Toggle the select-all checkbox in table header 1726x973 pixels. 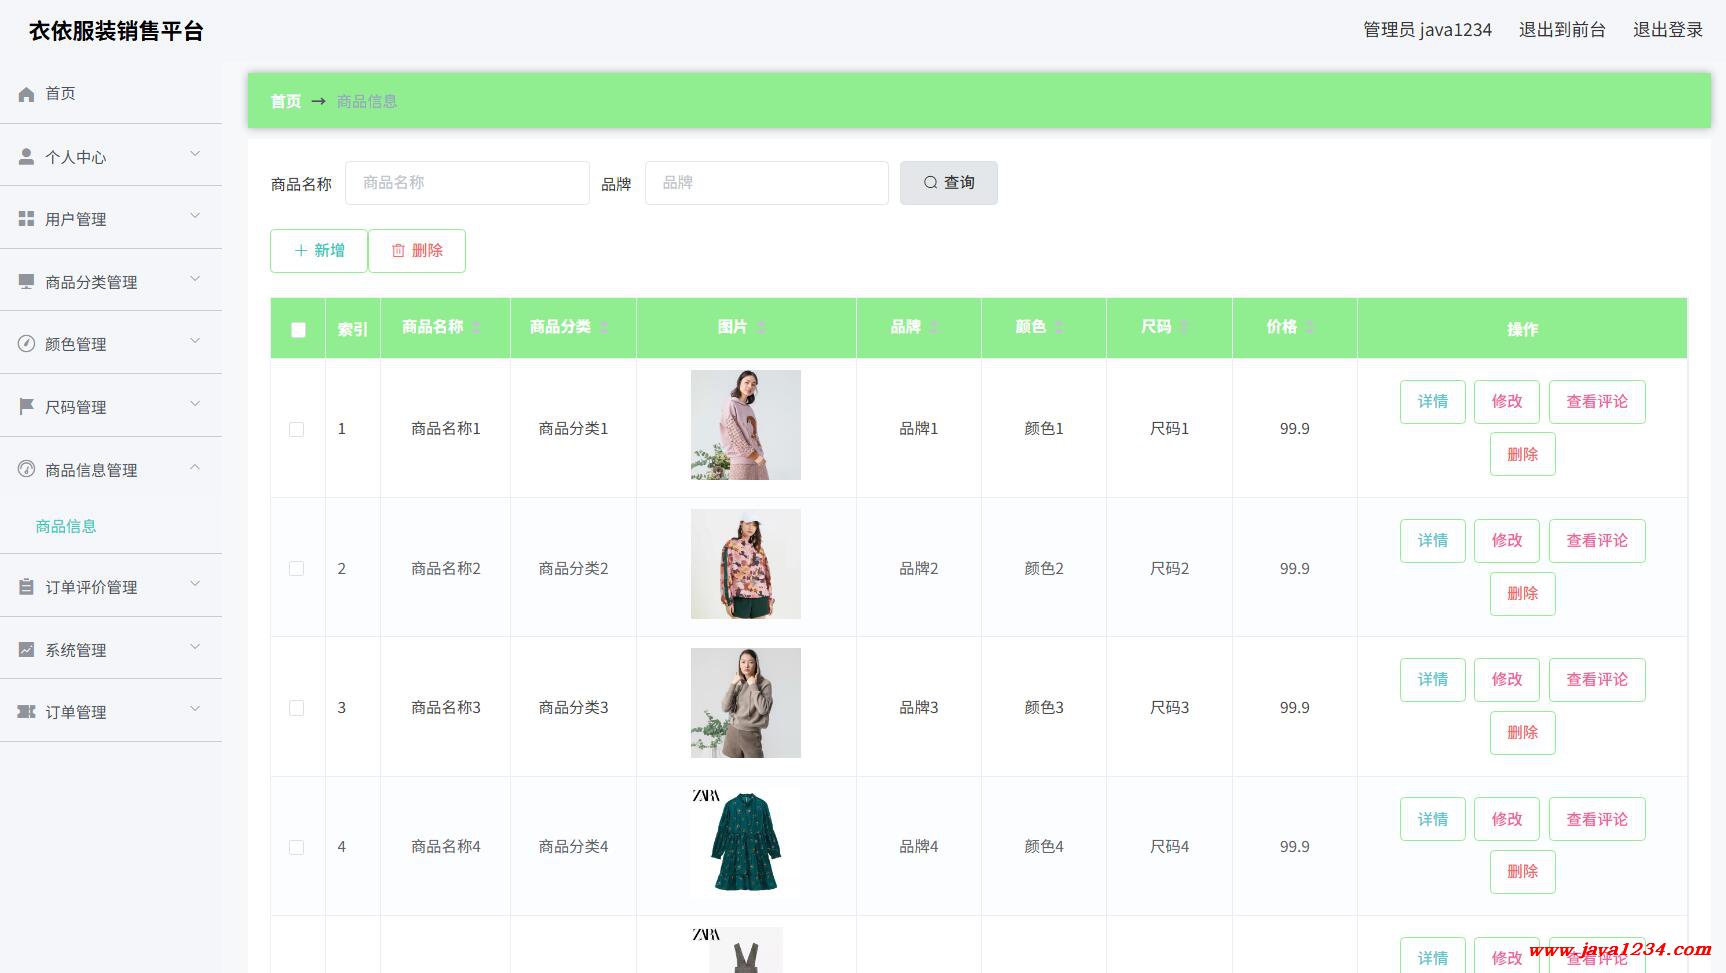click(x=298, y=330)
